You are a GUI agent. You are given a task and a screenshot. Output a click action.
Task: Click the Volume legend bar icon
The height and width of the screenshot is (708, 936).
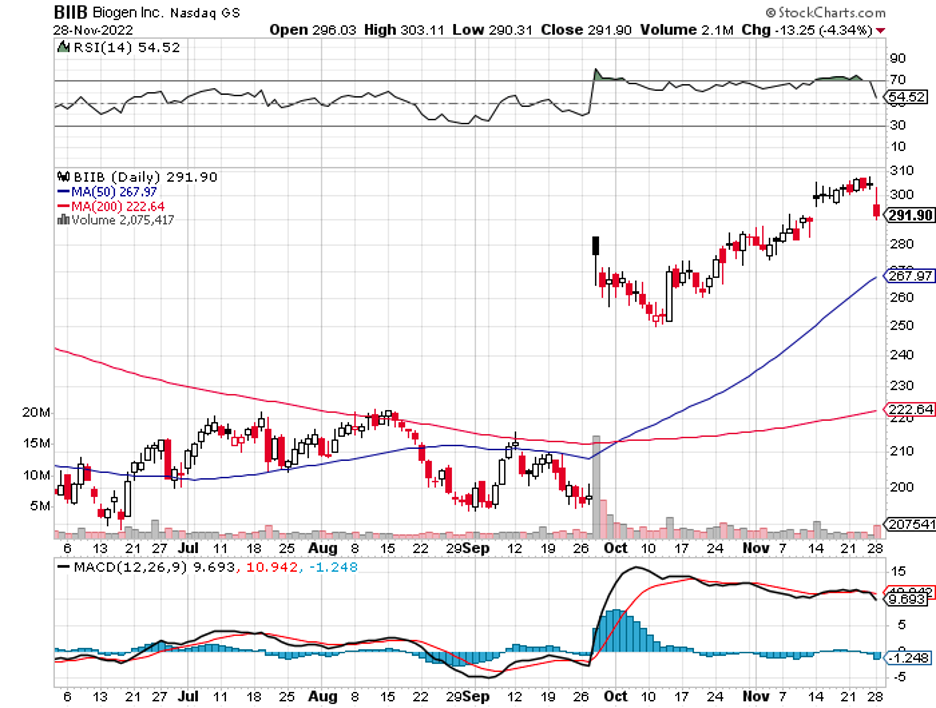pos(64,220)
